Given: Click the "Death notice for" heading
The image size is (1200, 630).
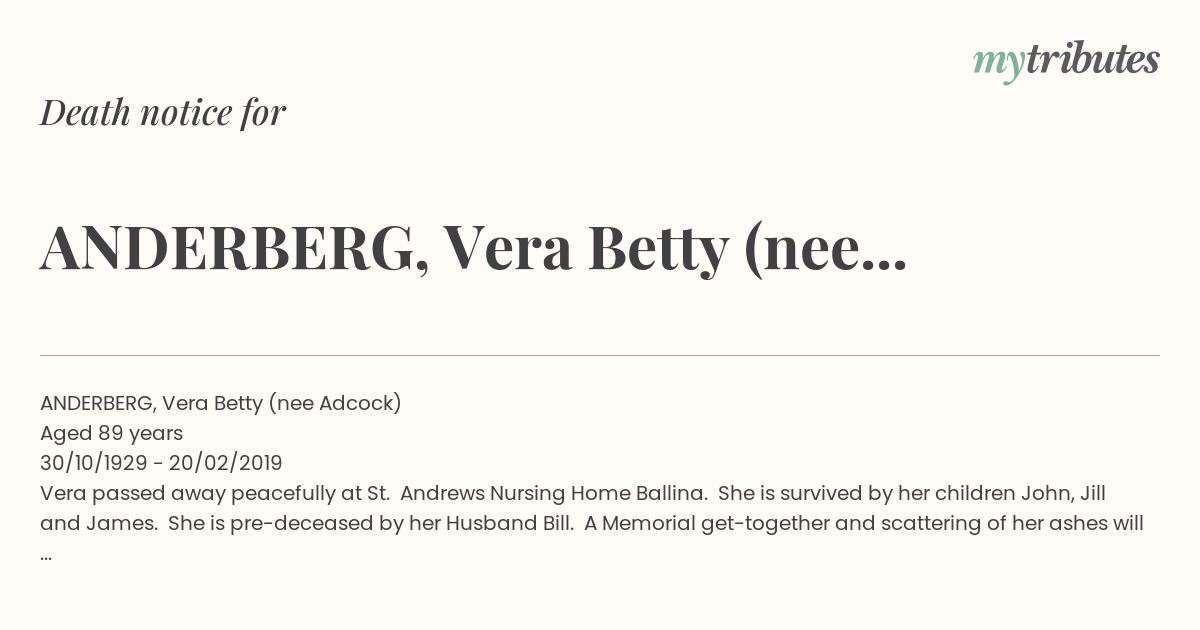Looking at the screenshot, I should 163,113.
